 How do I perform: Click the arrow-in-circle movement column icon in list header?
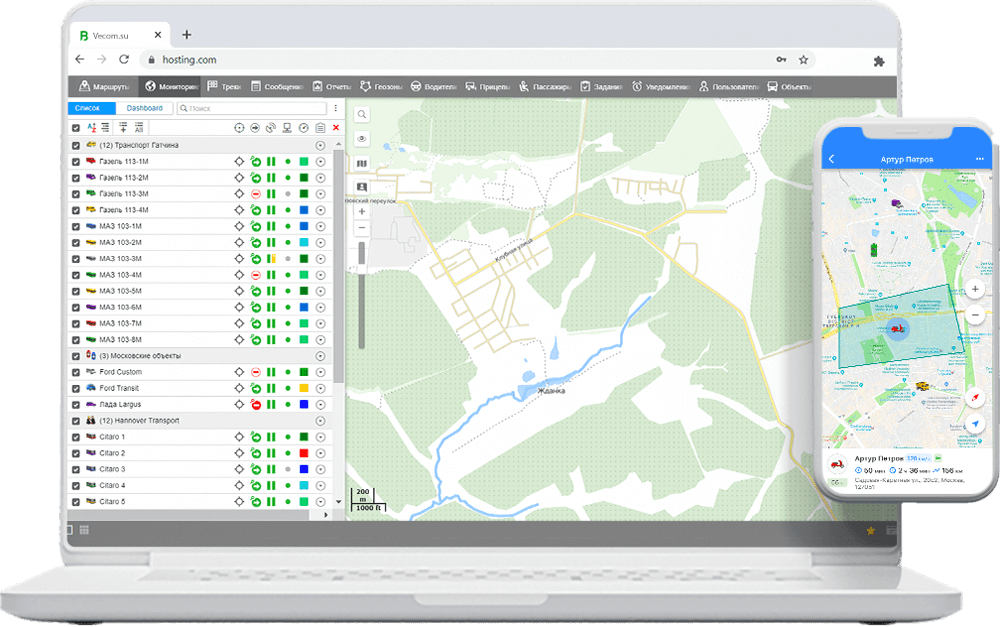pos(255,128)
